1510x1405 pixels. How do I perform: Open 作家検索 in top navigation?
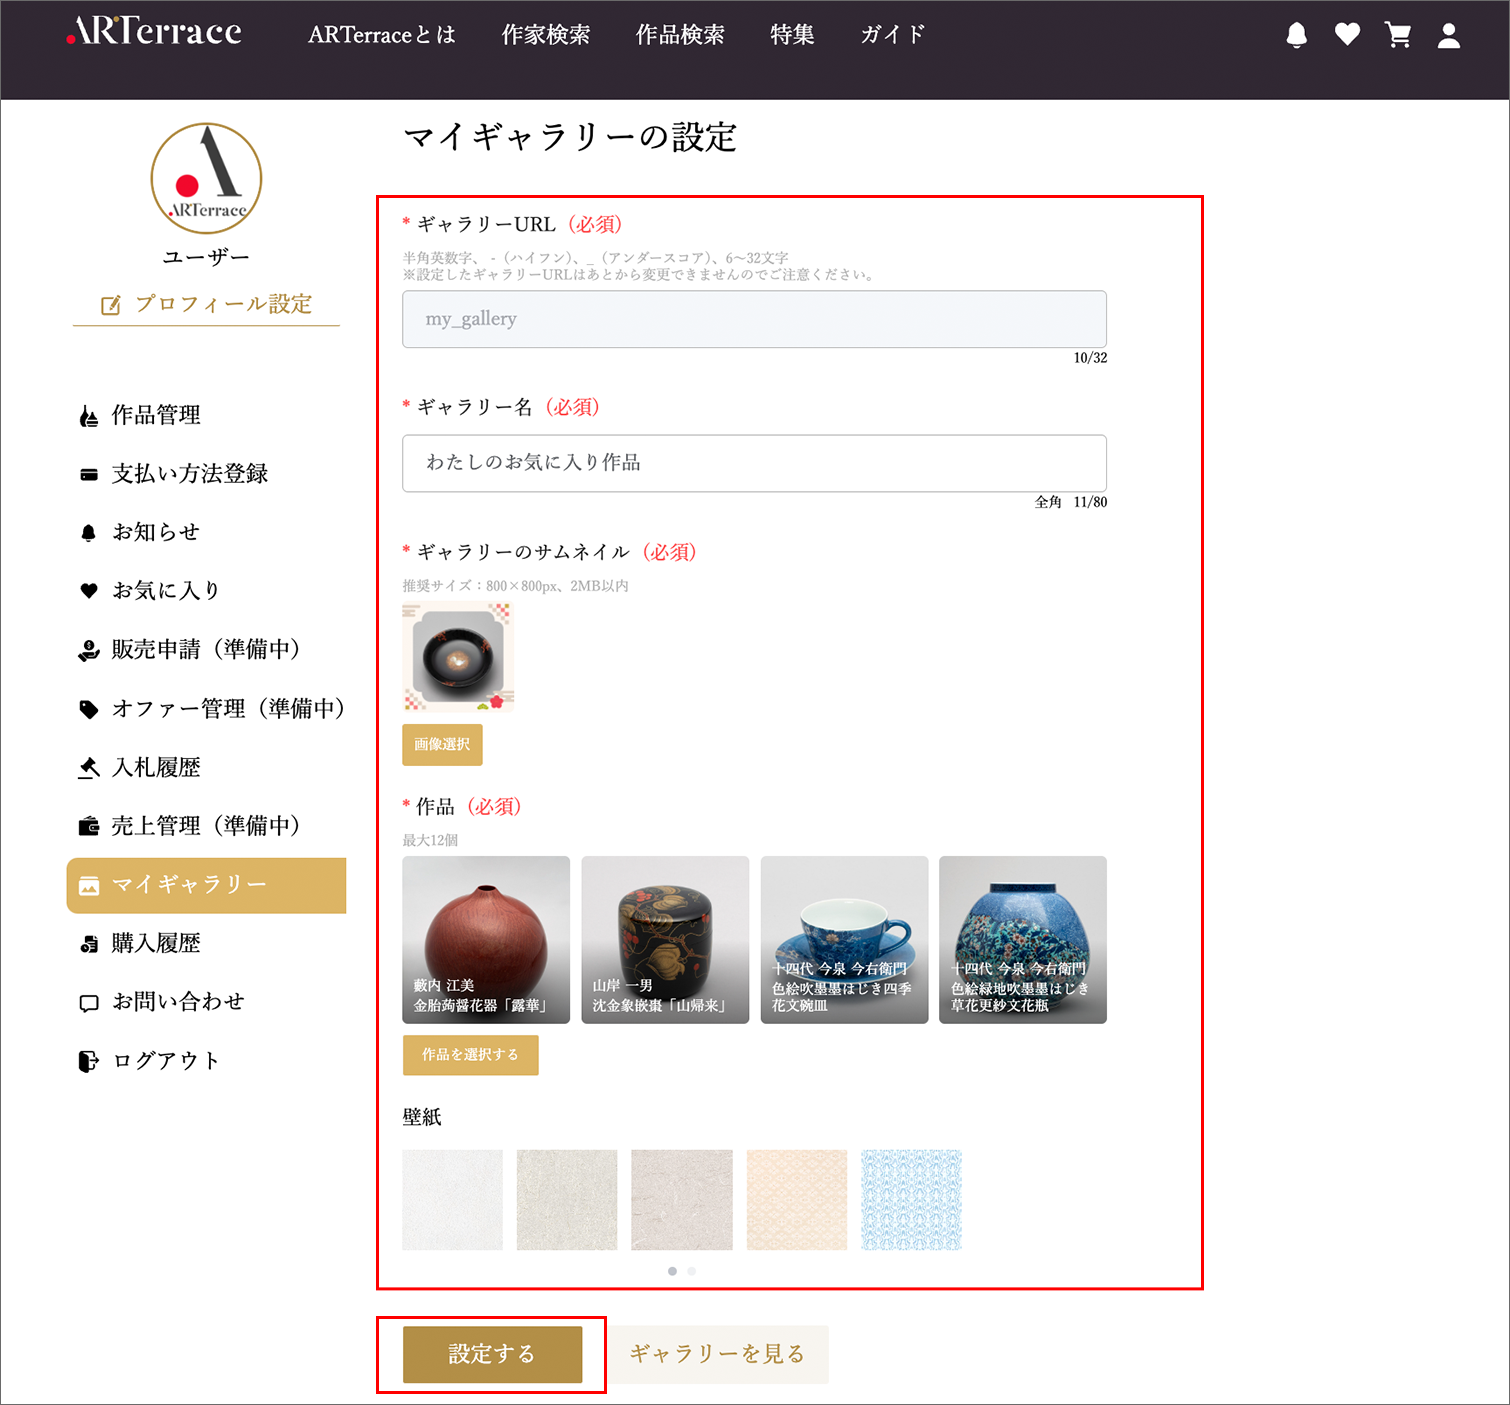[546, 35]
